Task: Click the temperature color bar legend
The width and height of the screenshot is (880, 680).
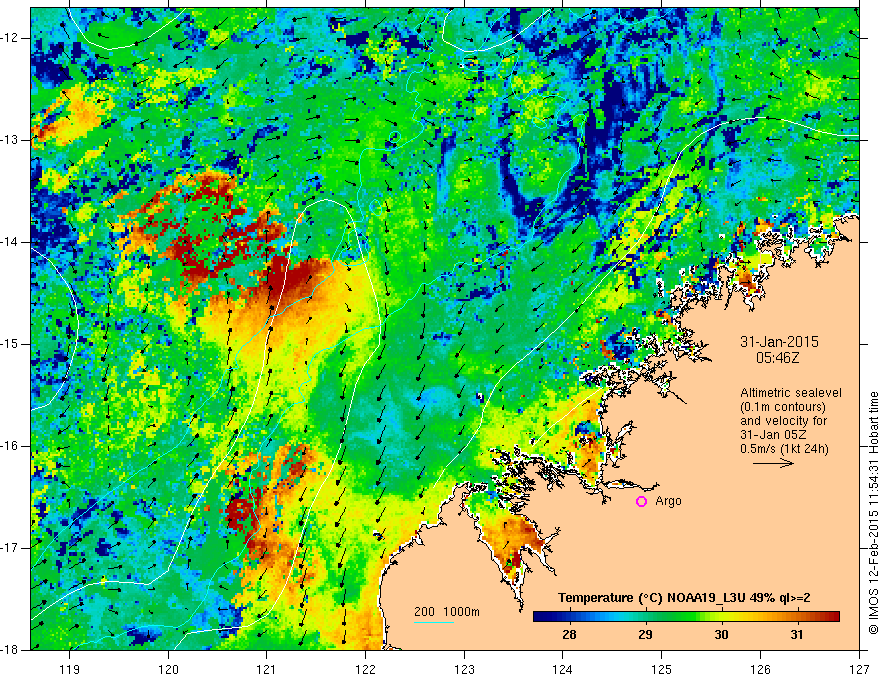Action: click(686, 617)
